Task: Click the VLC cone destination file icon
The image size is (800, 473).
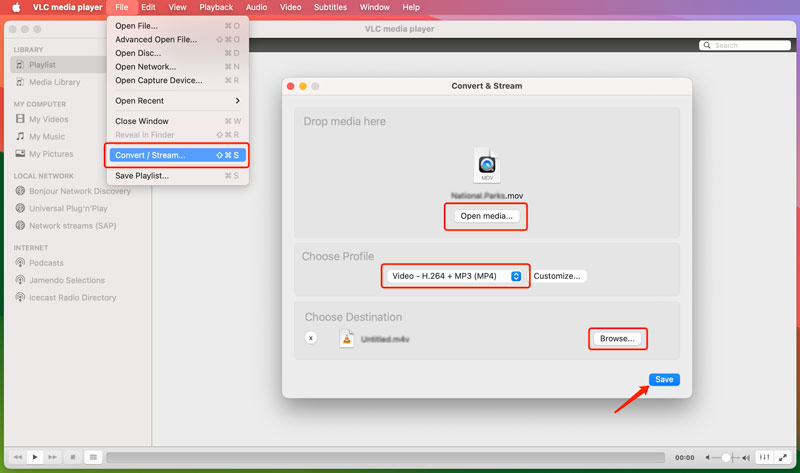Action: 347,338
